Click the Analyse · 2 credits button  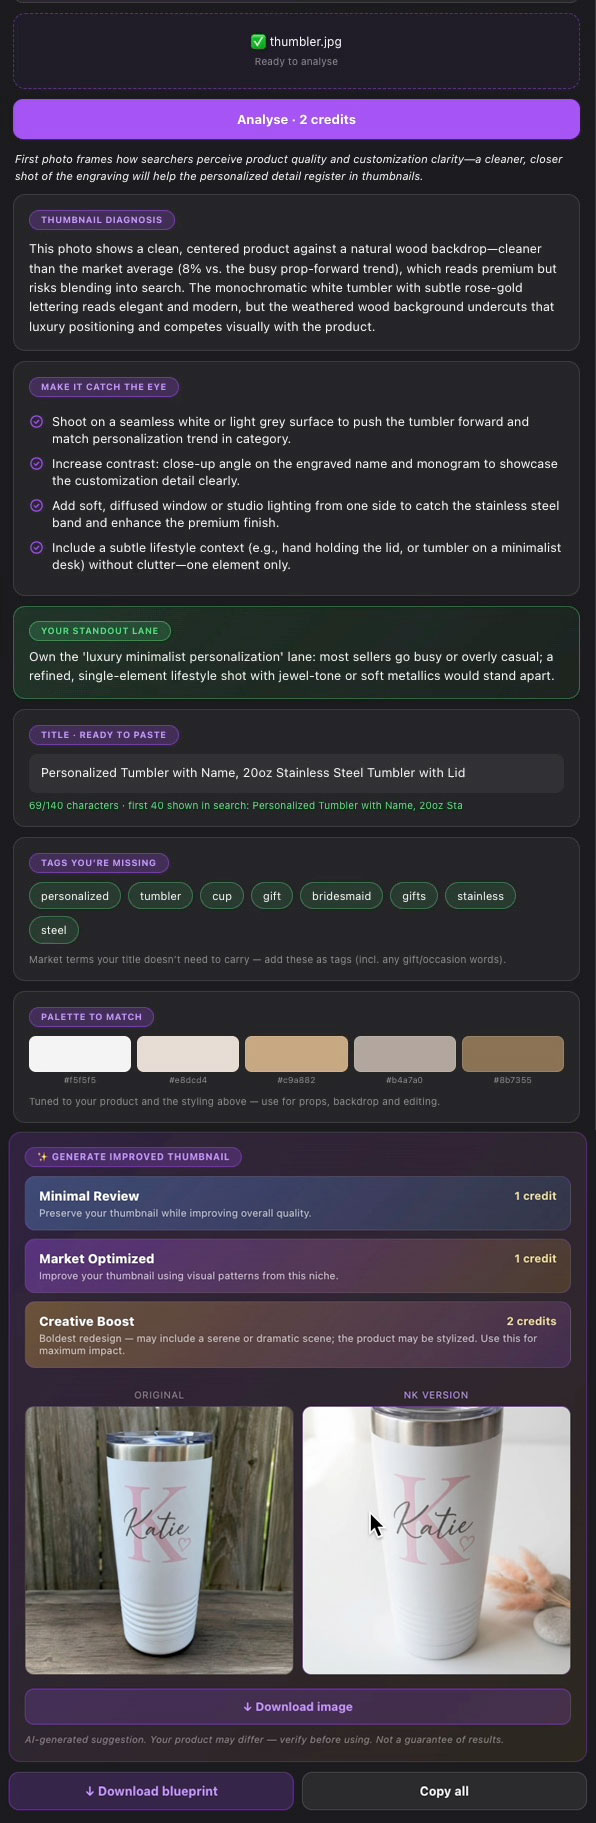click(x=296, y=119)
